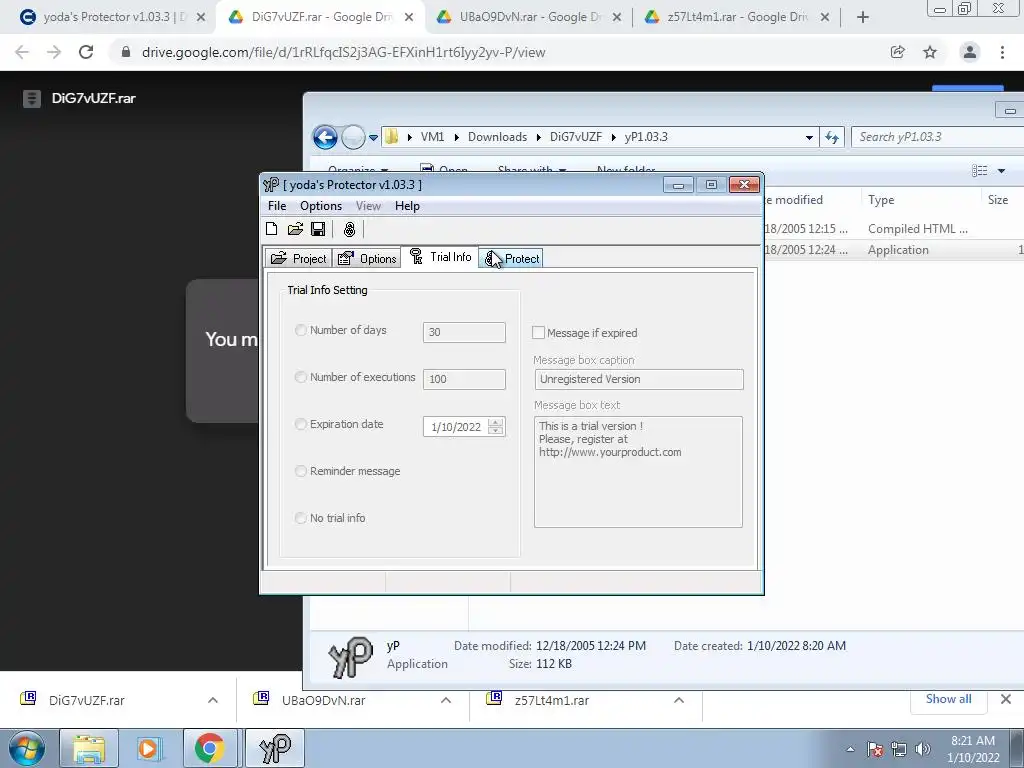Open a new Chrome tab with plus button

pyautogui.click(x=863, y=17)
